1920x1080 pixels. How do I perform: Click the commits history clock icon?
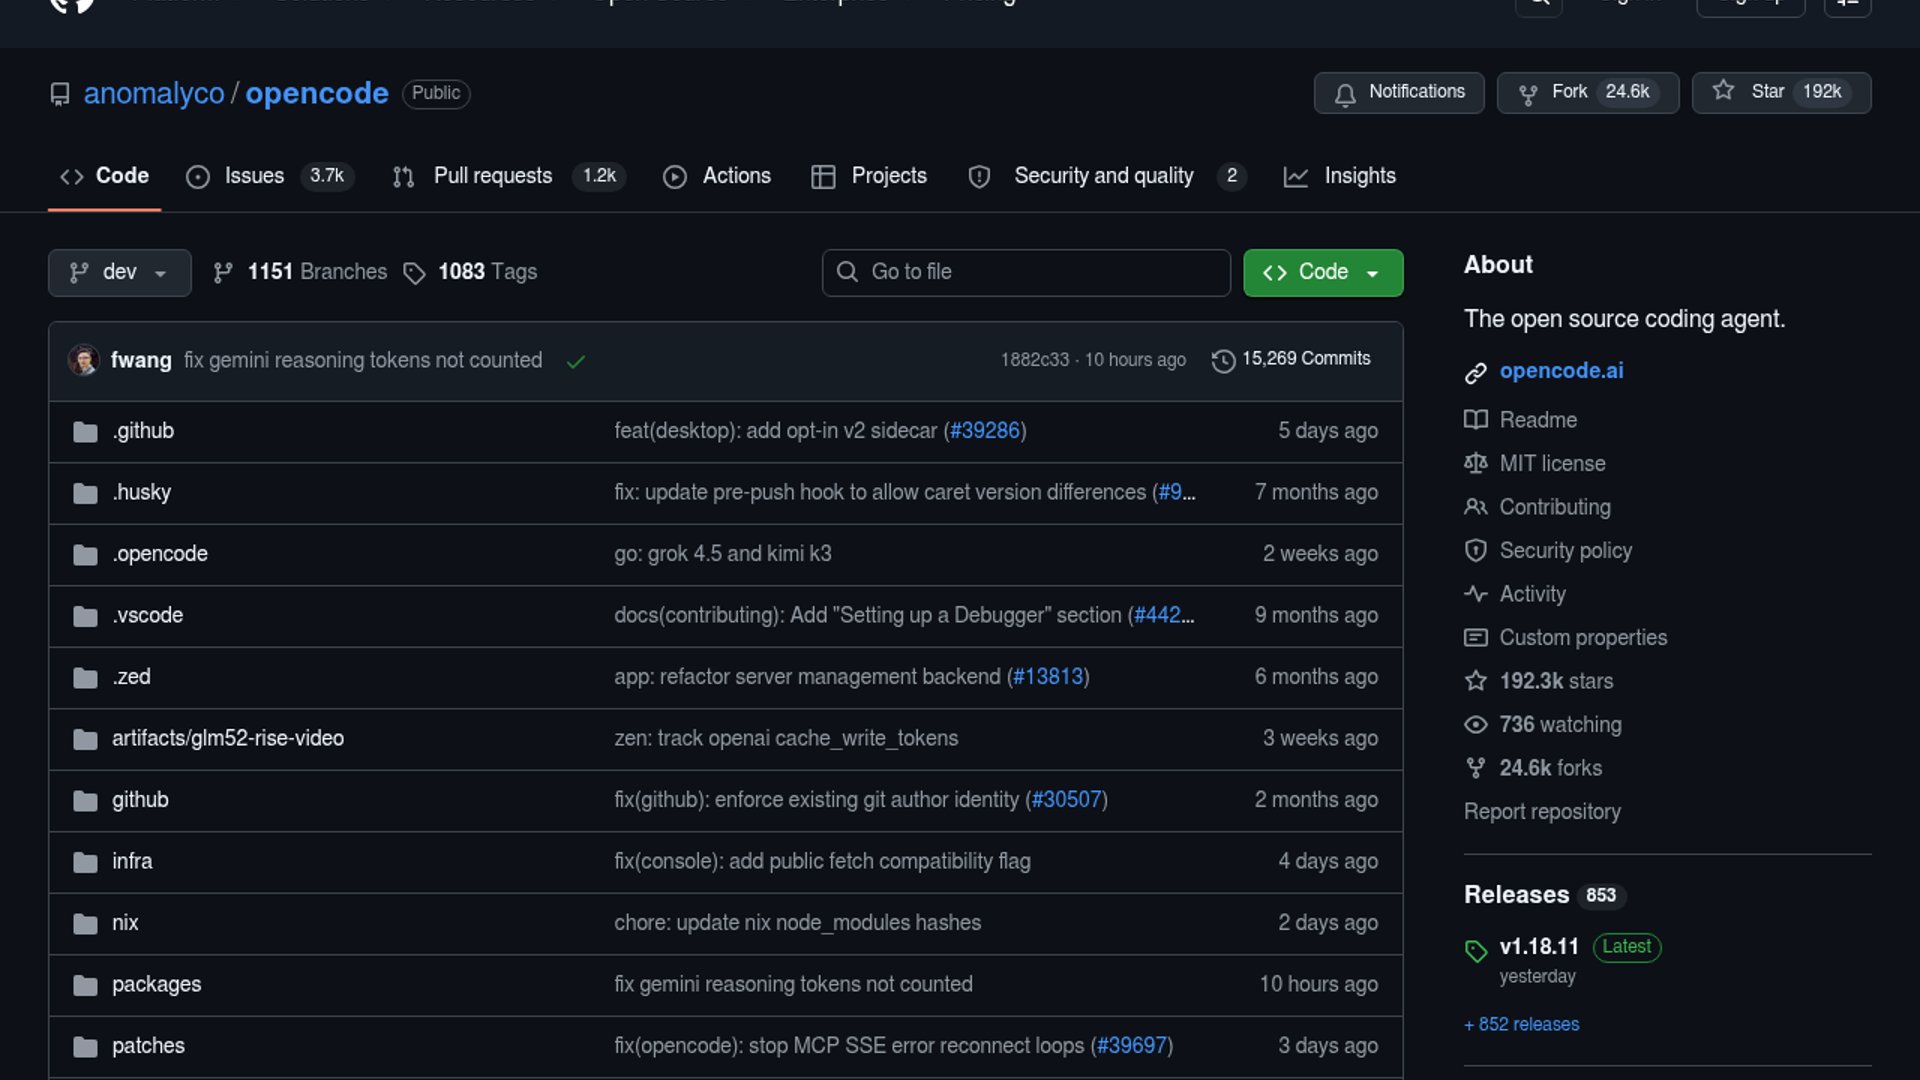[1223, 361]
